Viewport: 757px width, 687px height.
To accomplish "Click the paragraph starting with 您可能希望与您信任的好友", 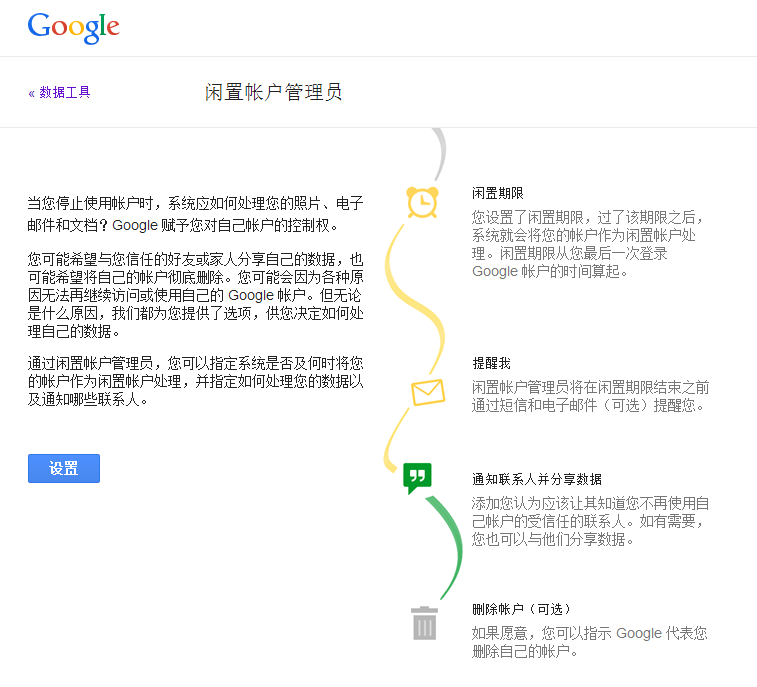I will (195, 295).
